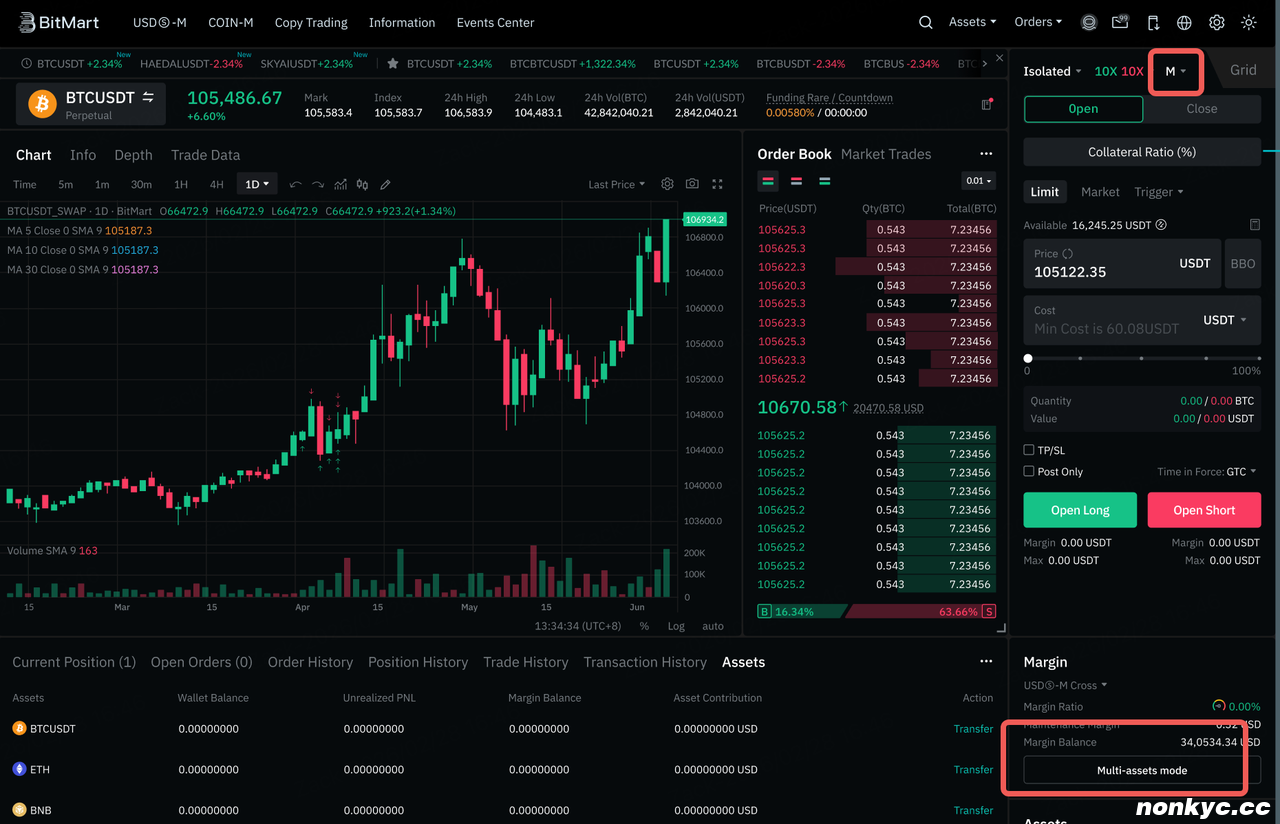Select the drawing pencil tool on chart
The image size is (1280, 824).
pos(385,184)
